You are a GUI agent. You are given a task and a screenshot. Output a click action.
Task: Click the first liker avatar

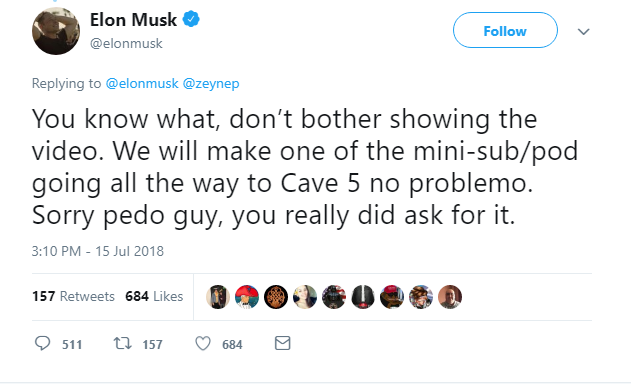(218, 297)
